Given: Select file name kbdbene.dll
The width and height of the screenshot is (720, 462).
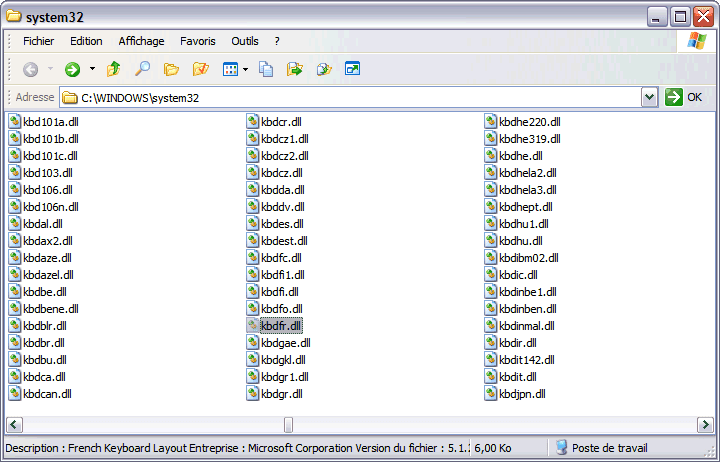Looking at the screenshot, I should click(x=51, y=309).
